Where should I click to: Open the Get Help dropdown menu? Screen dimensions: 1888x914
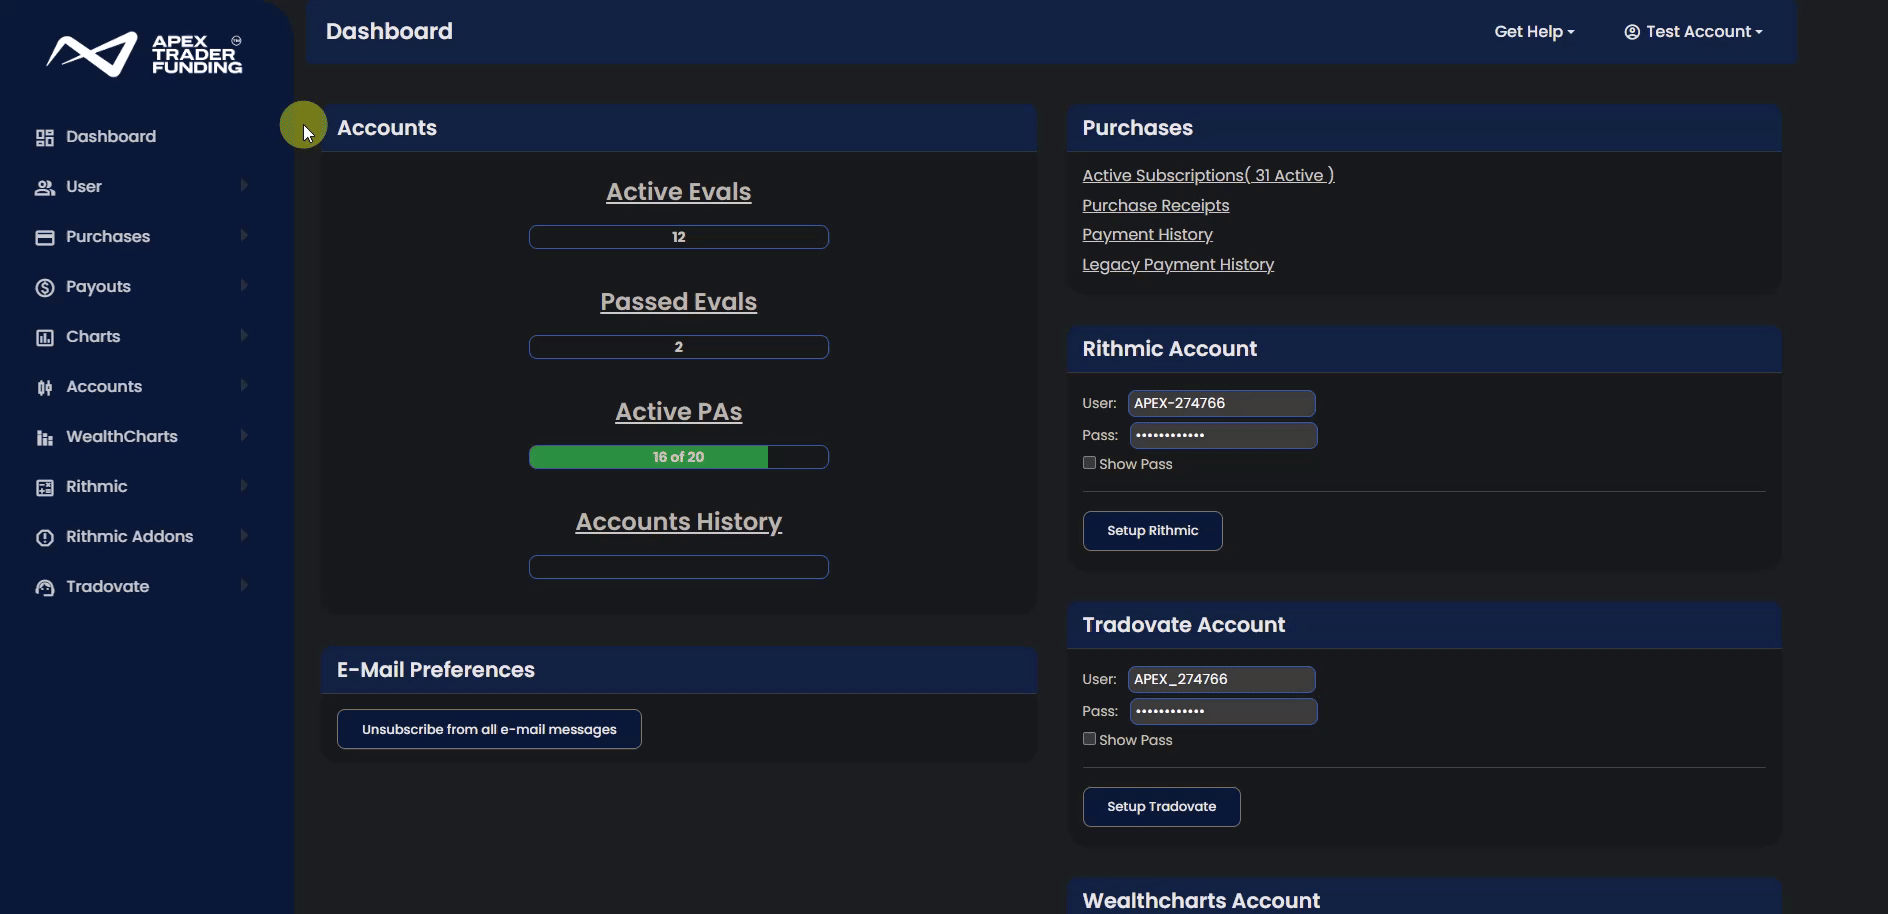(1534, 32)
